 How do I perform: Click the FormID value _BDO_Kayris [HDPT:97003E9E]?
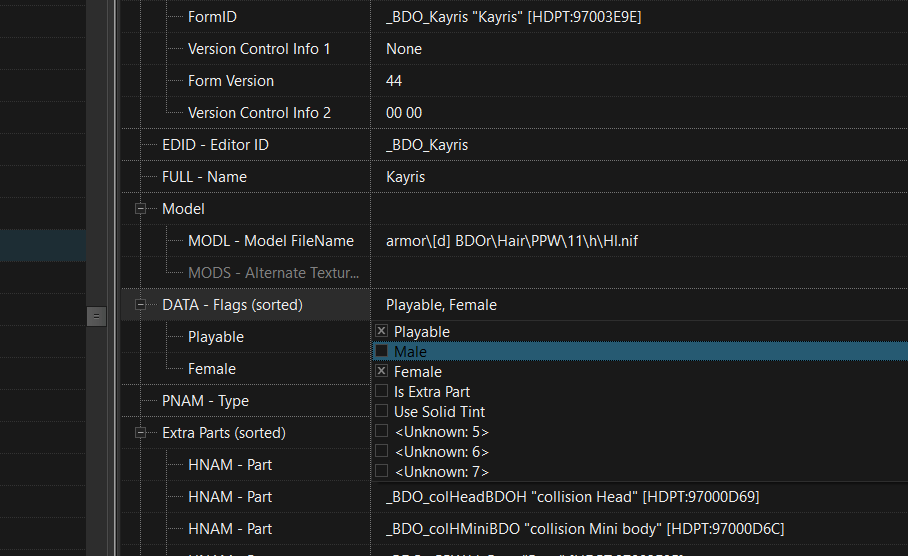pos(514,17)
